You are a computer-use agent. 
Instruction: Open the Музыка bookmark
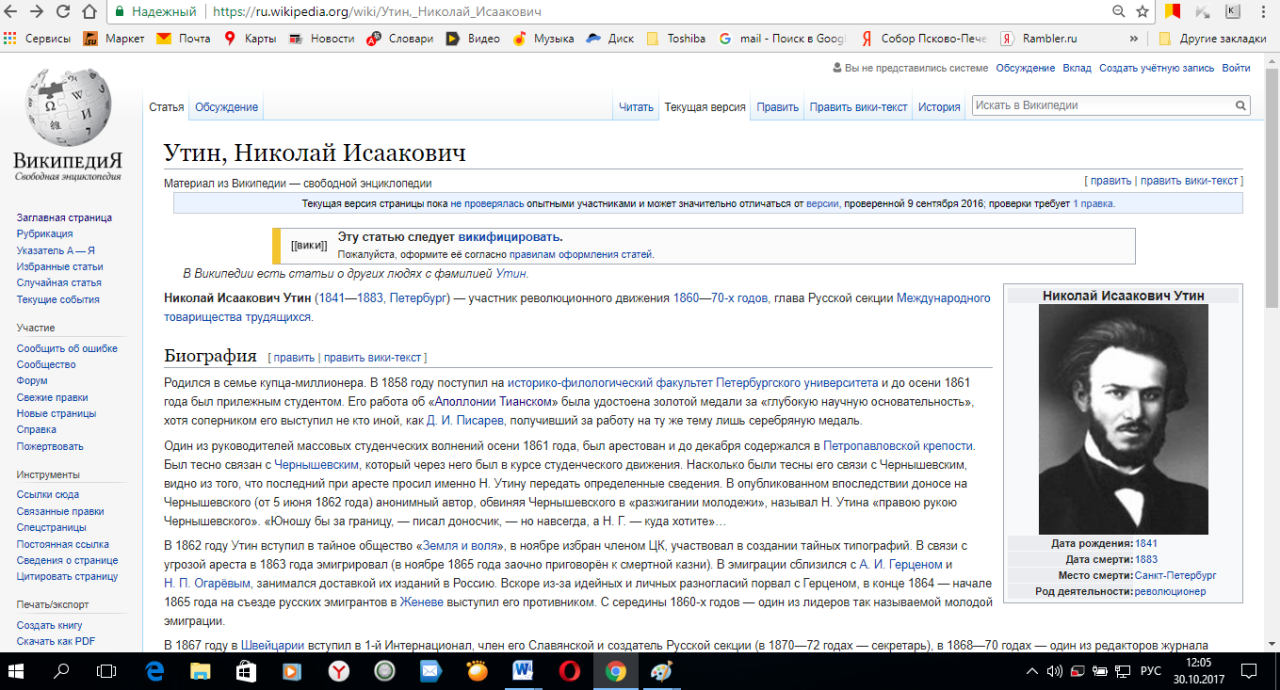pyautogui.click(x=543, y=39)
